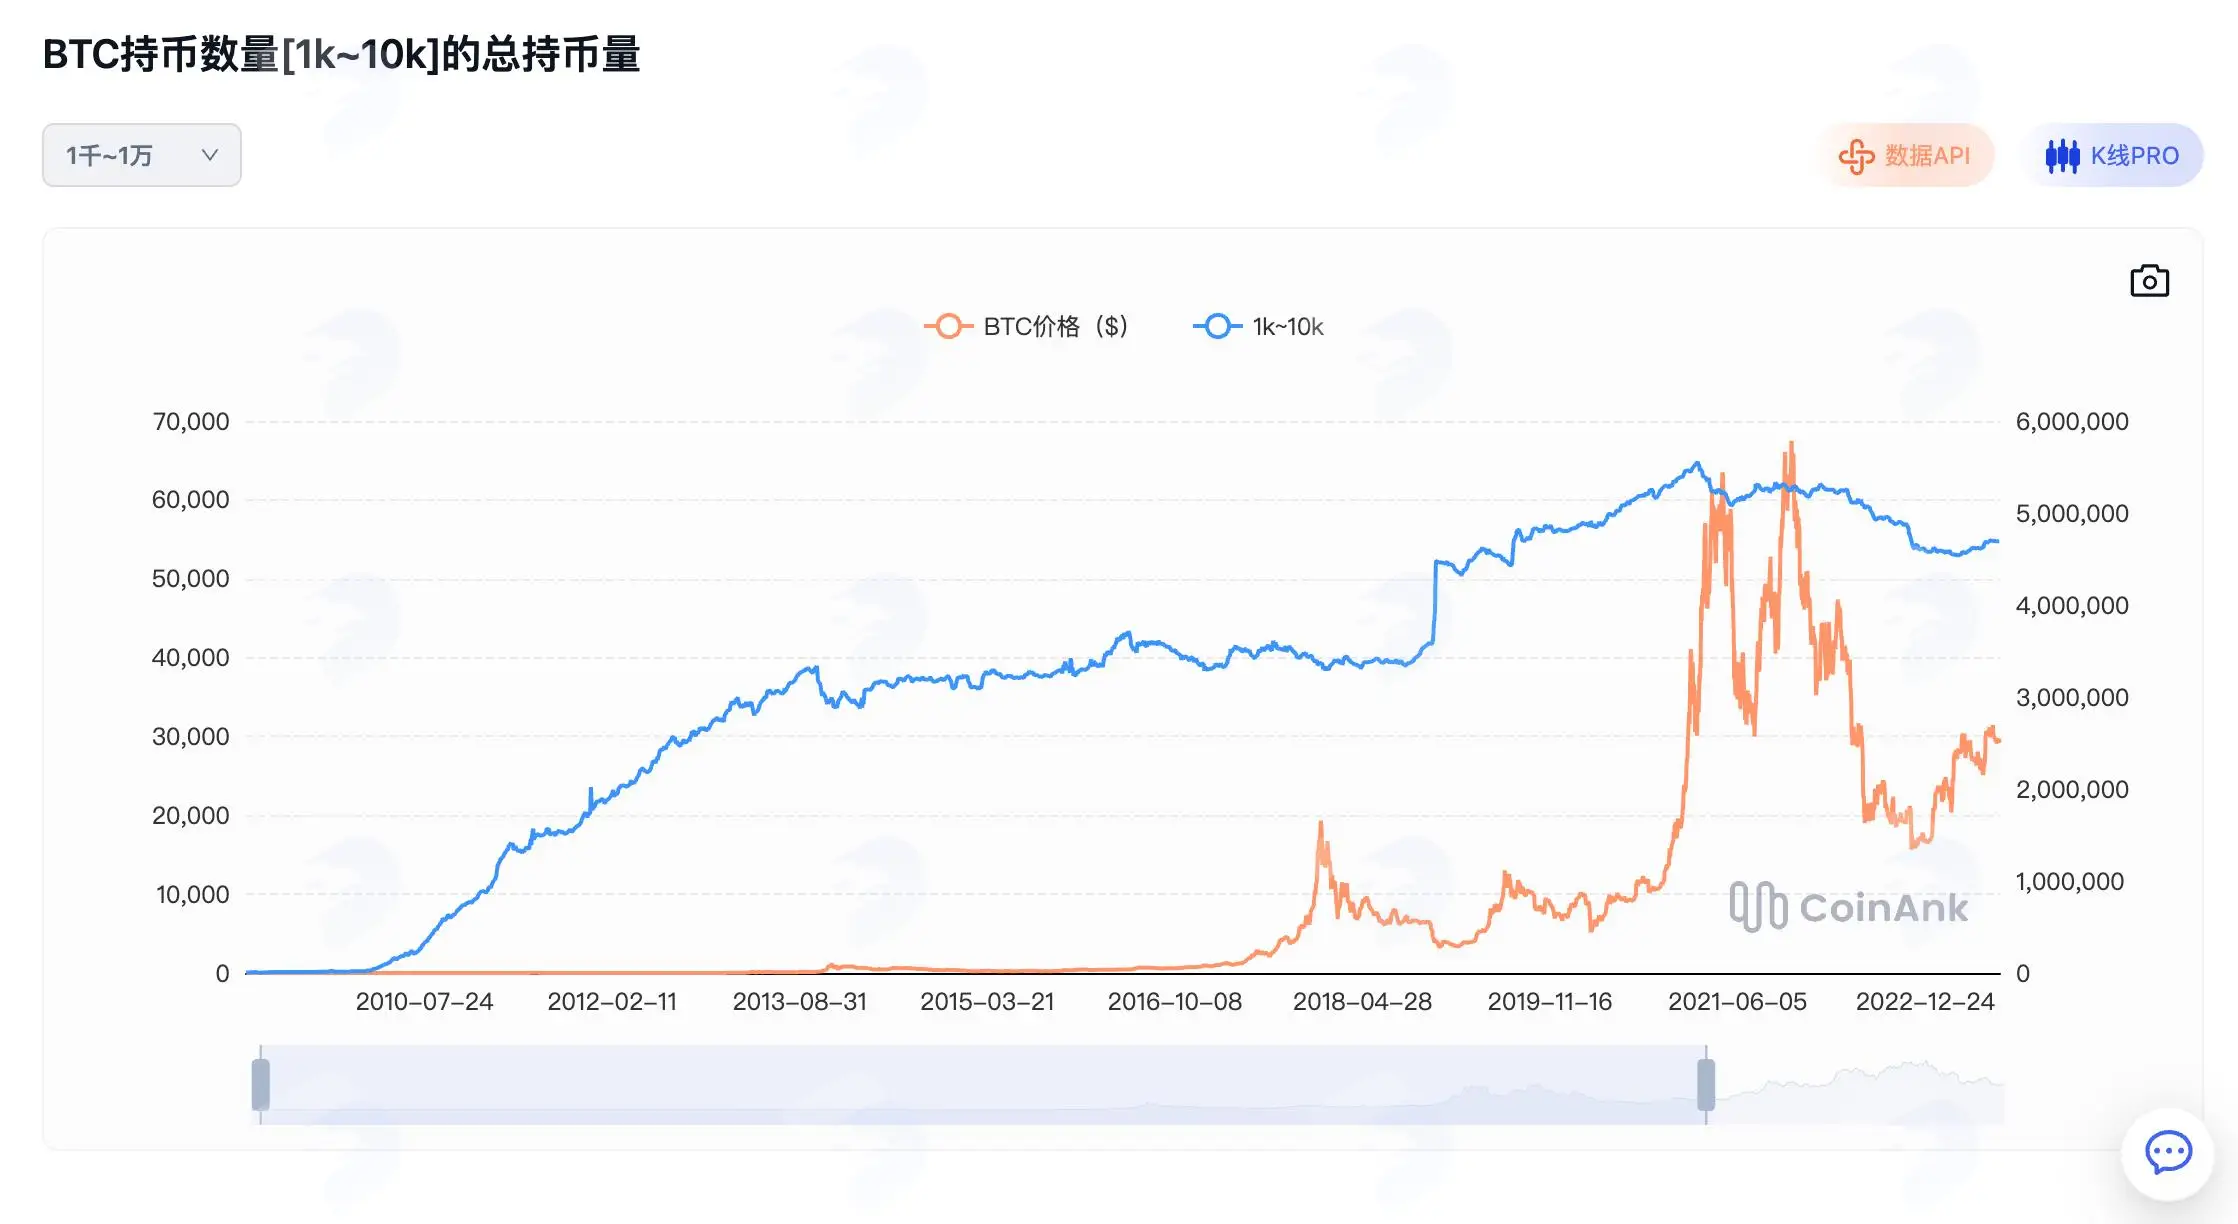Image resolution: width=2238 pixels, height=1224 pixels.
Task: Click the right handle of zoom slider
Action: click(1706, 1085)
